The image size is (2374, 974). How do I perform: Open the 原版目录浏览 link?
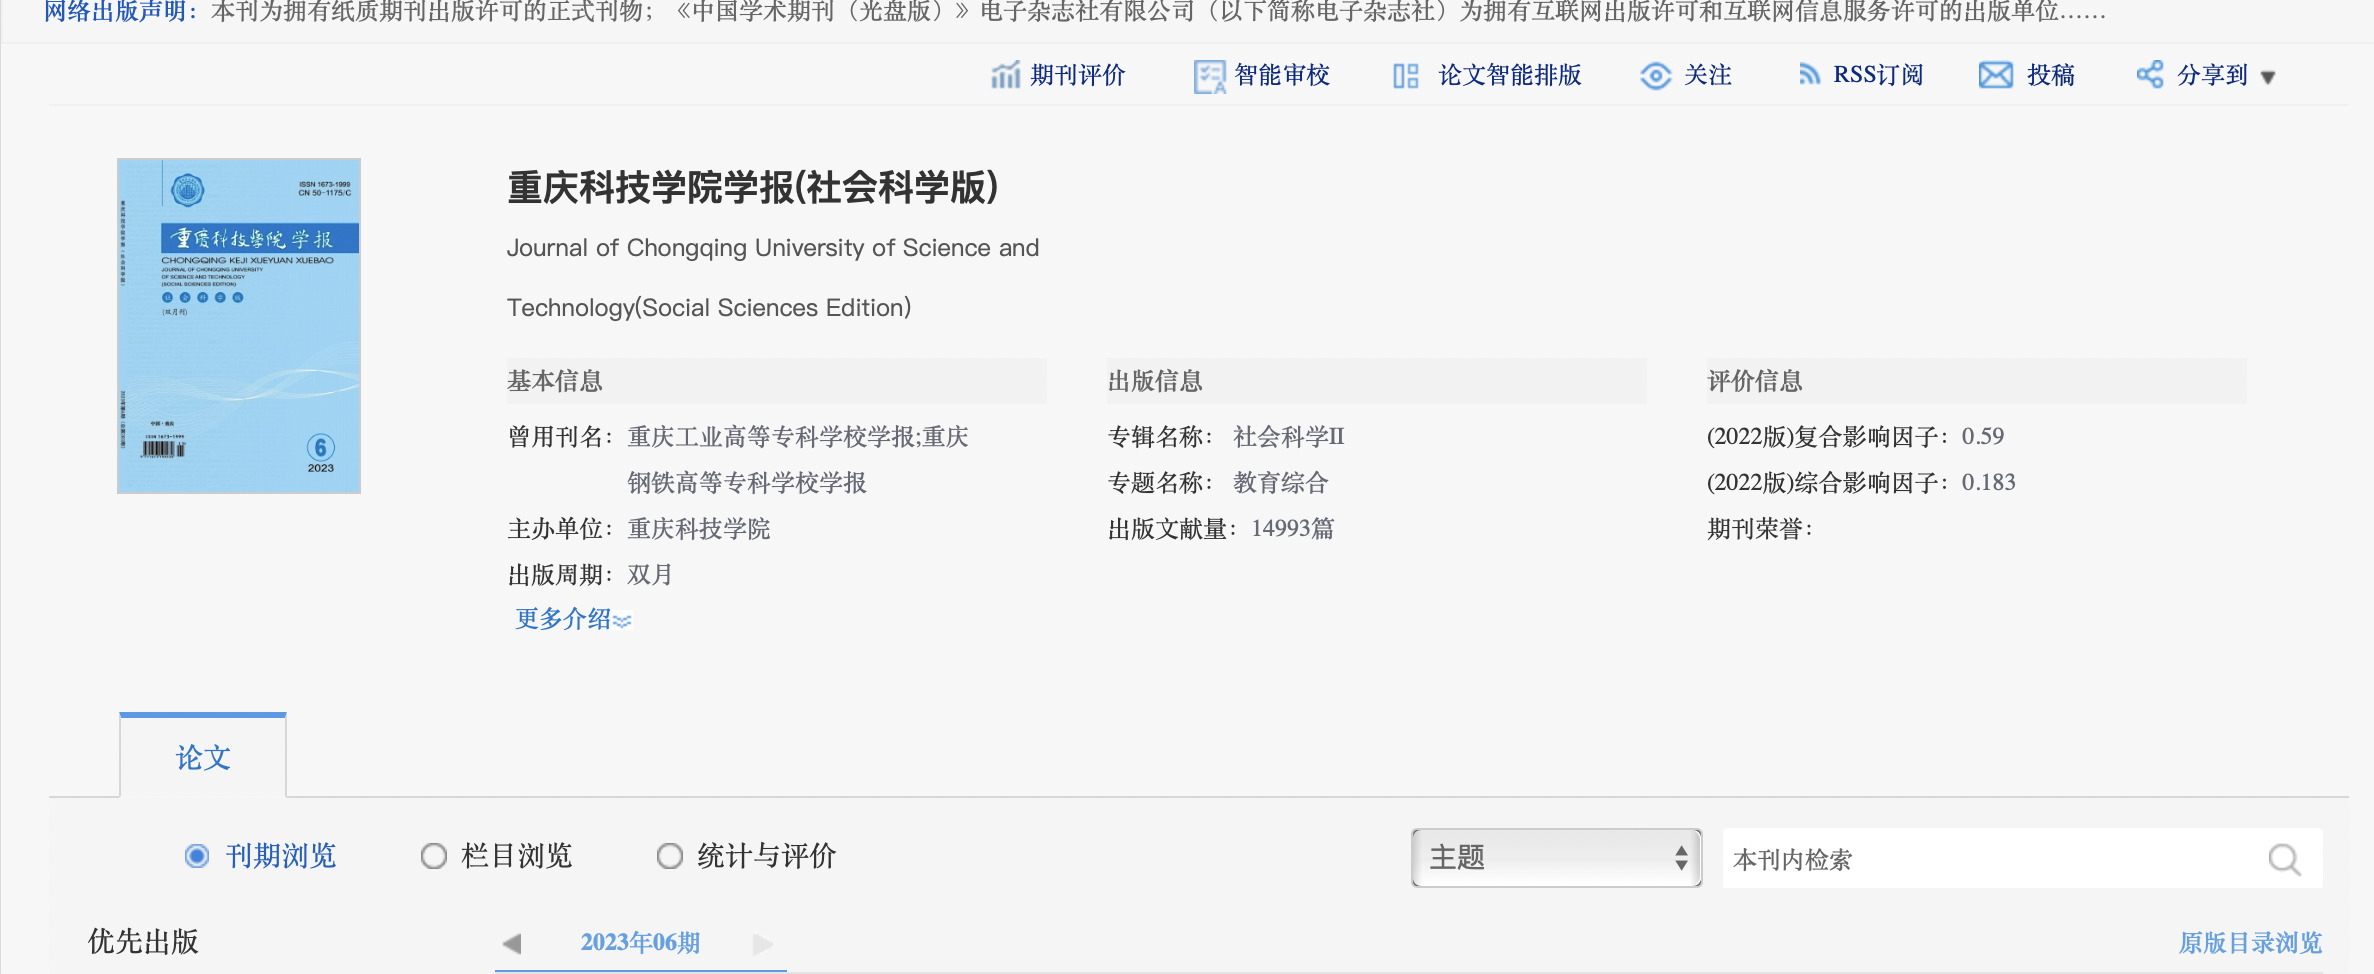pos(2249,942)
